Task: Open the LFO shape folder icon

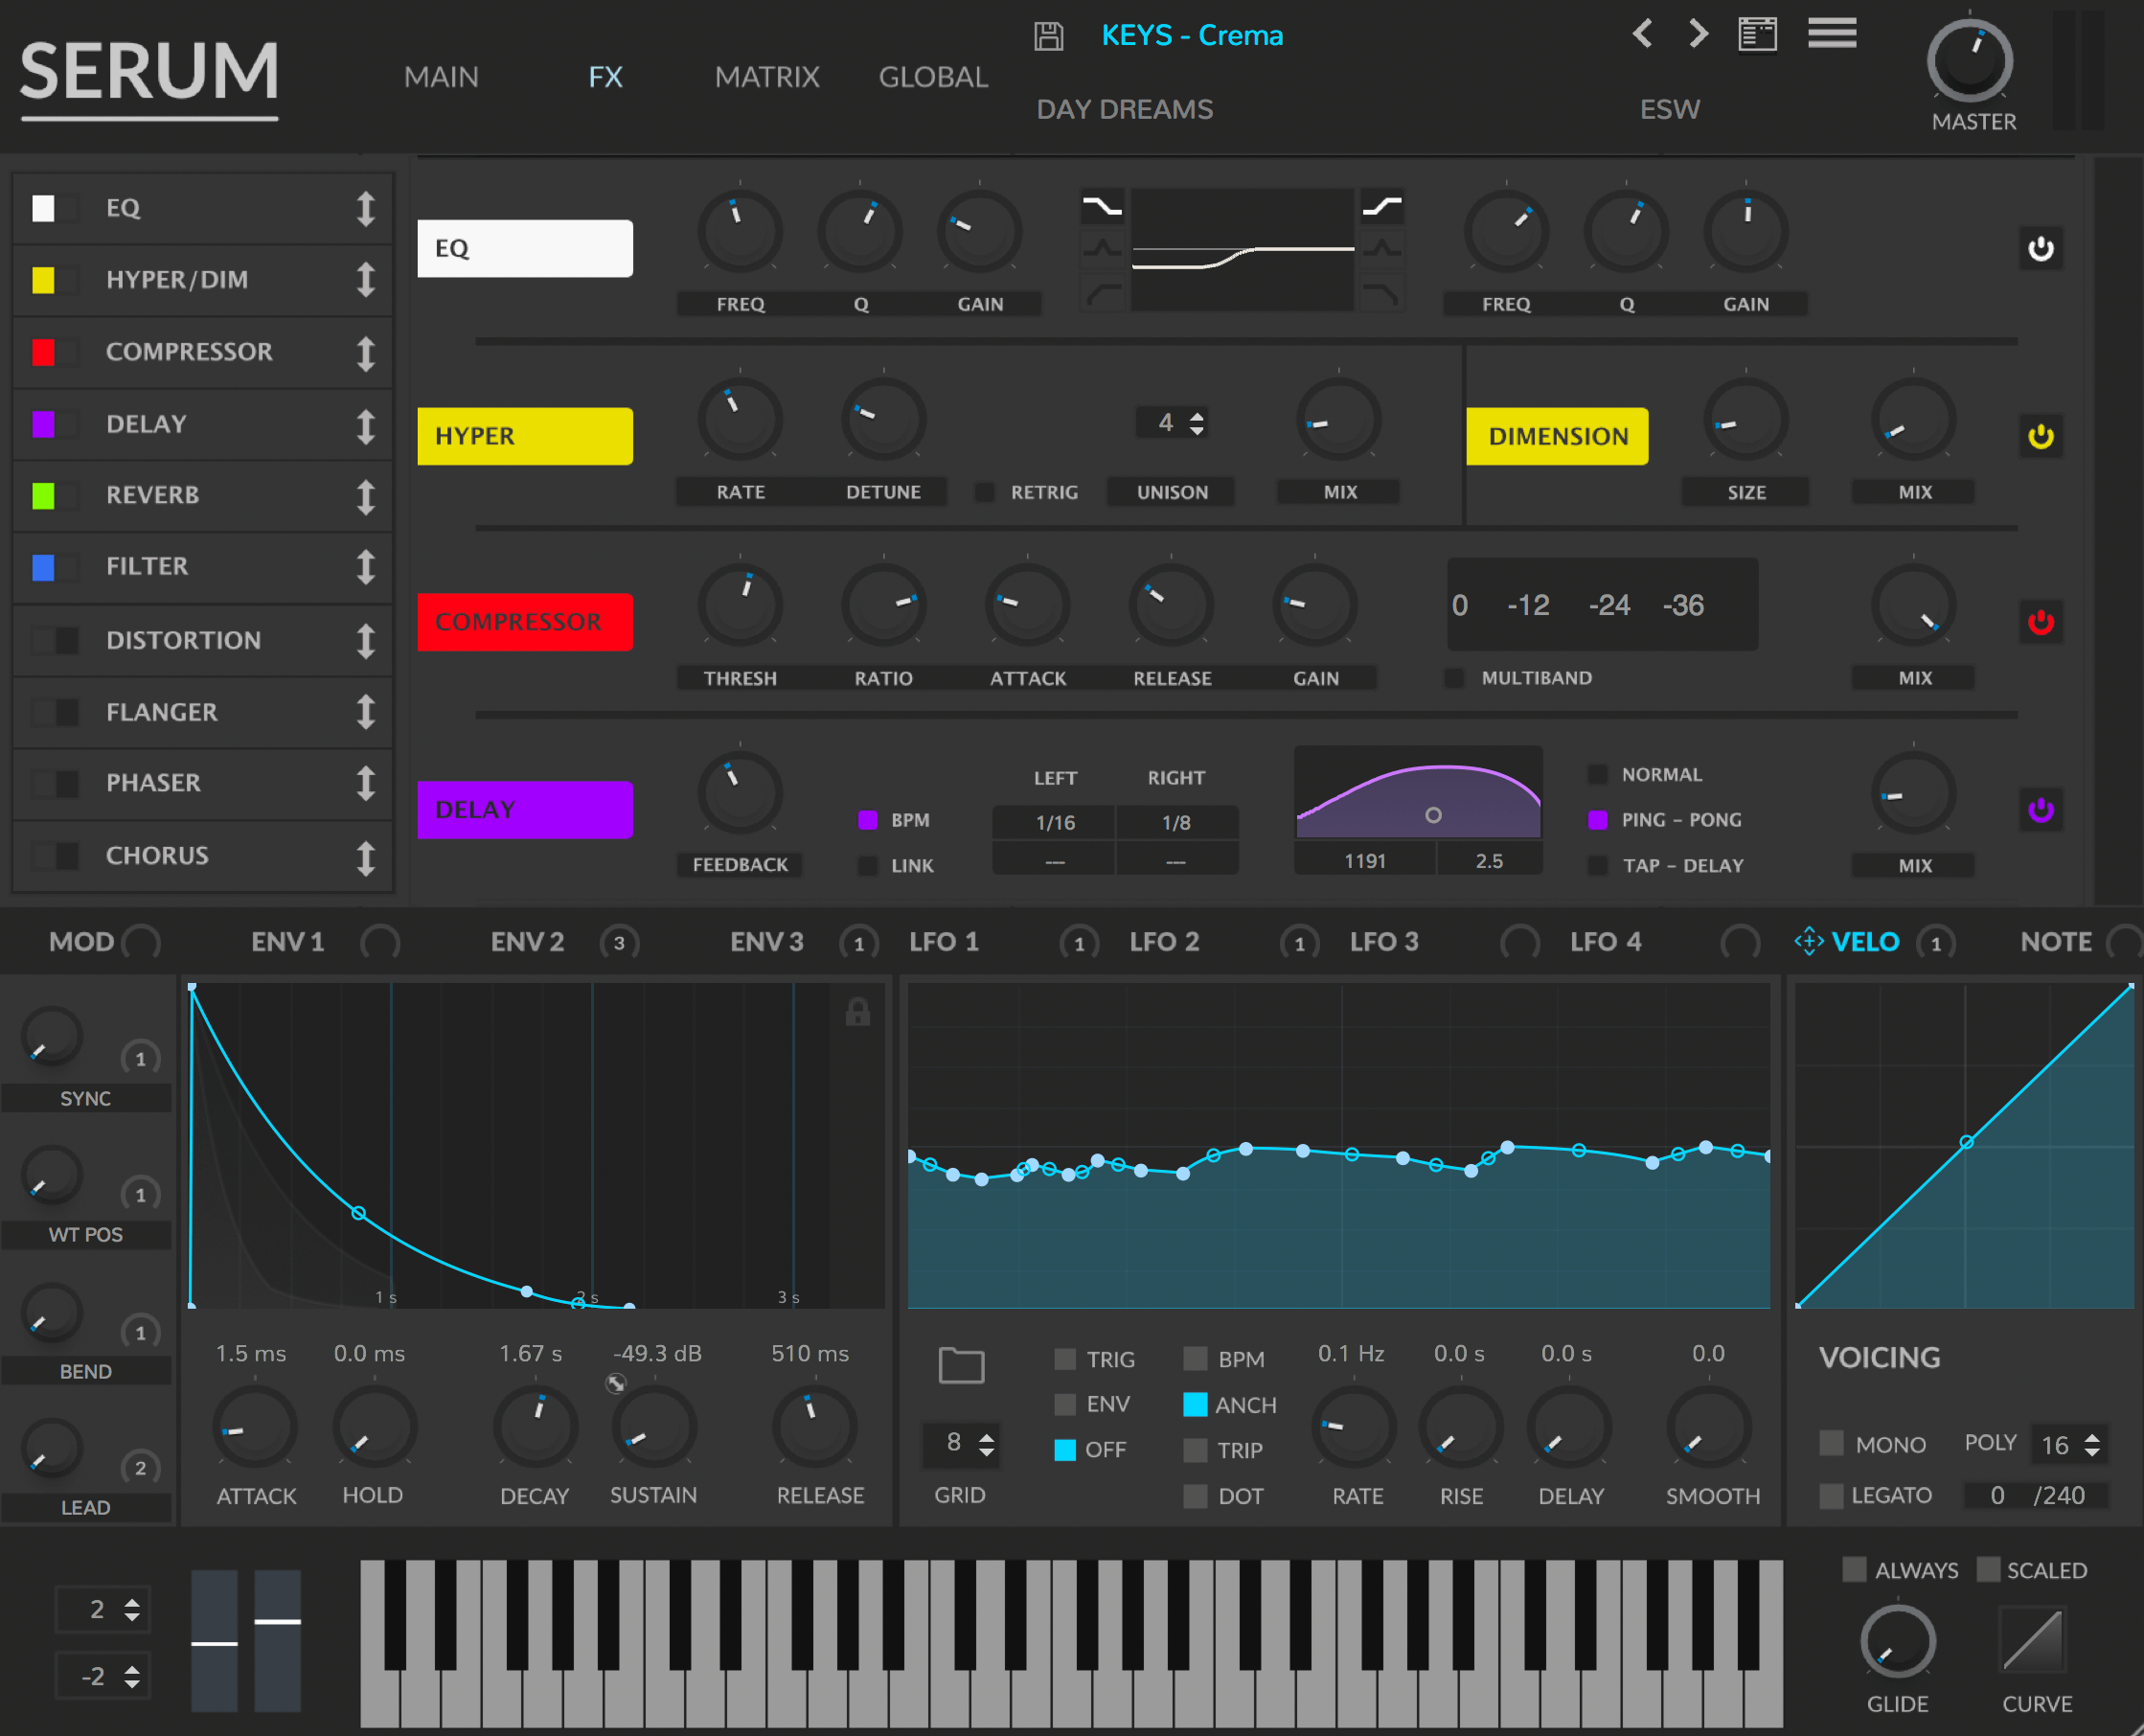Action: click(961, 1364)
